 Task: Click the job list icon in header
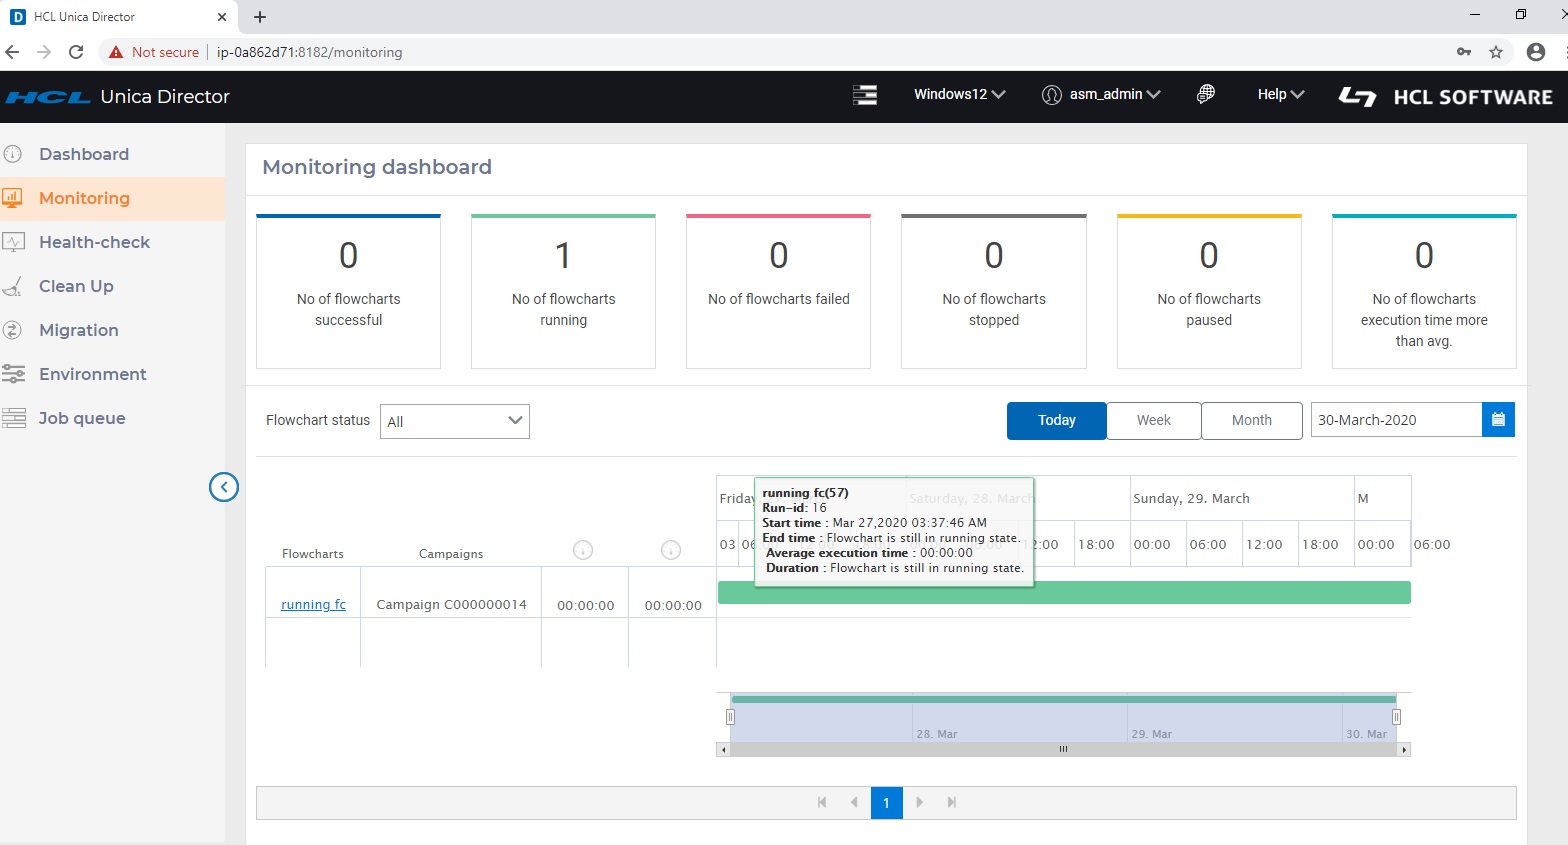click(x=864, y=95)
